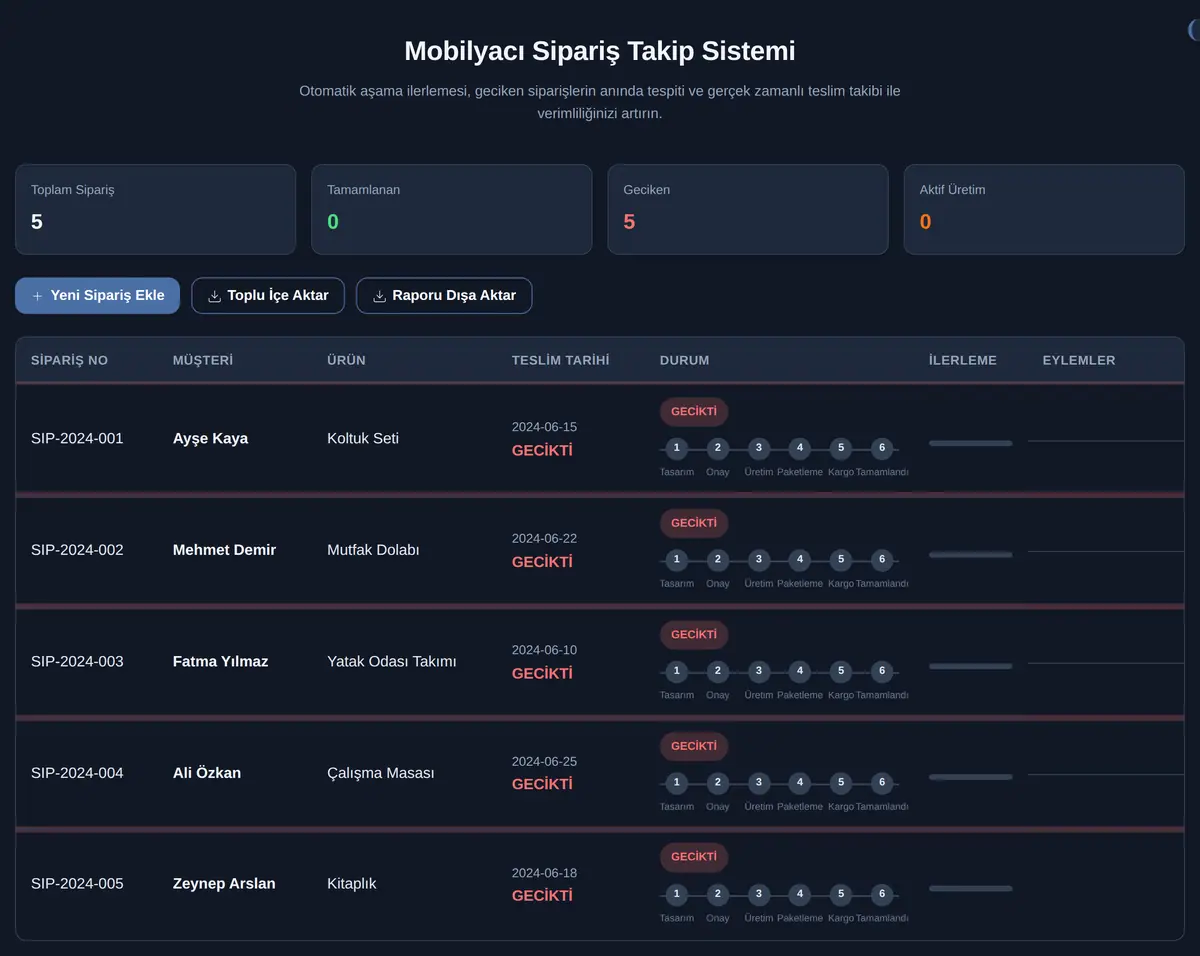Set Mehmet Demir order to stage 5
The width and height of the screenshot is (1200, 956).
pos(841,559)
